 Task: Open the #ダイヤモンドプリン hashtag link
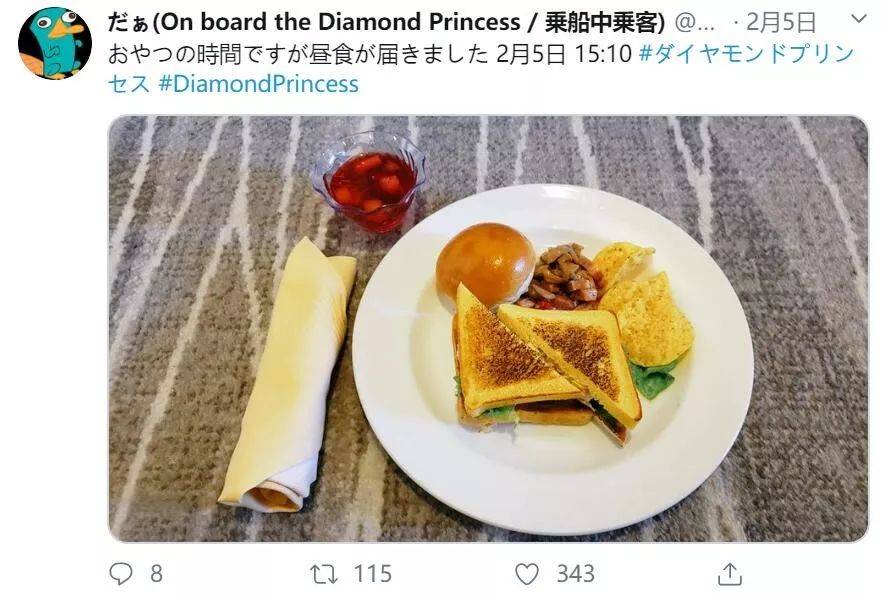(x=746, y=54)
